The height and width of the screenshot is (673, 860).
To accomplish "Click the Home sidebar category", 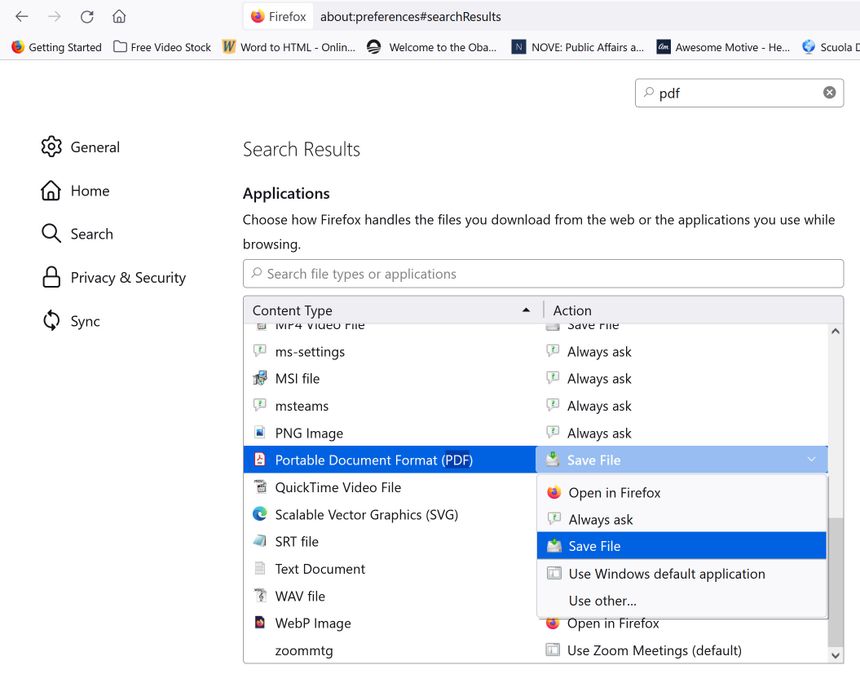I will tap(89, 191).
